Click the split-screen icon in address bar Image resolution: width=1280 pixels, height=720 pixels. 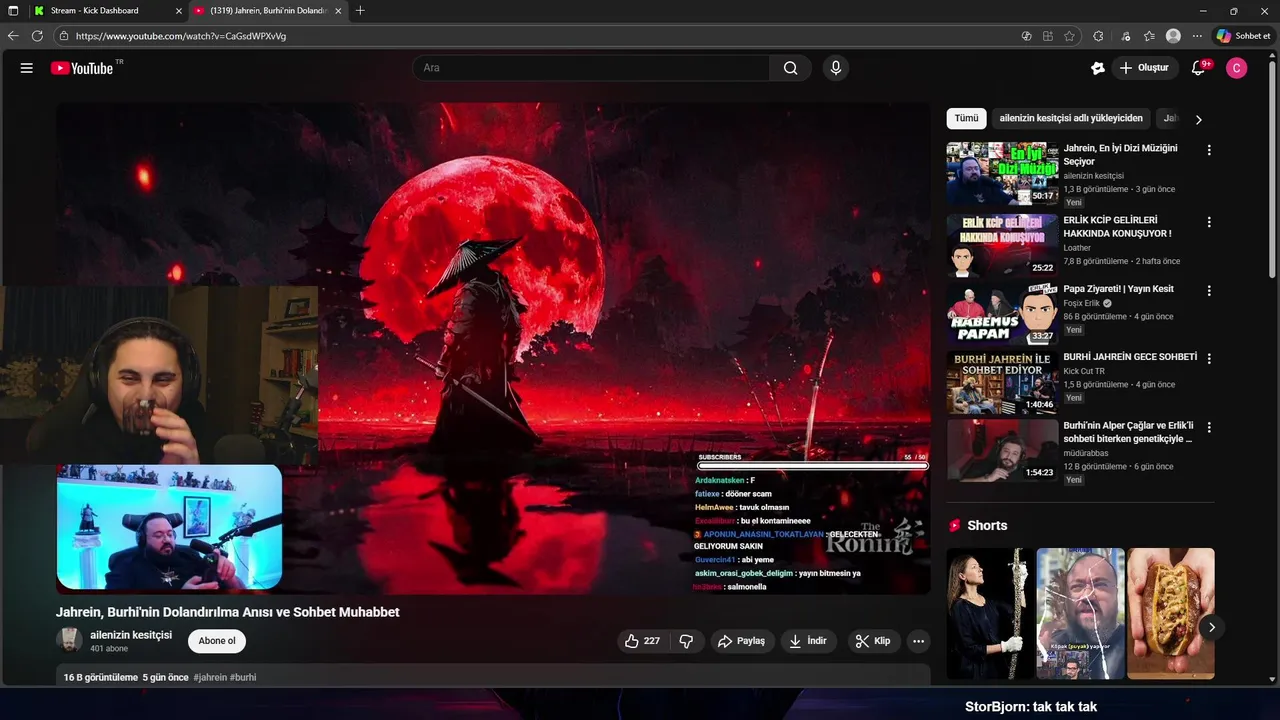coord(1048,36)
